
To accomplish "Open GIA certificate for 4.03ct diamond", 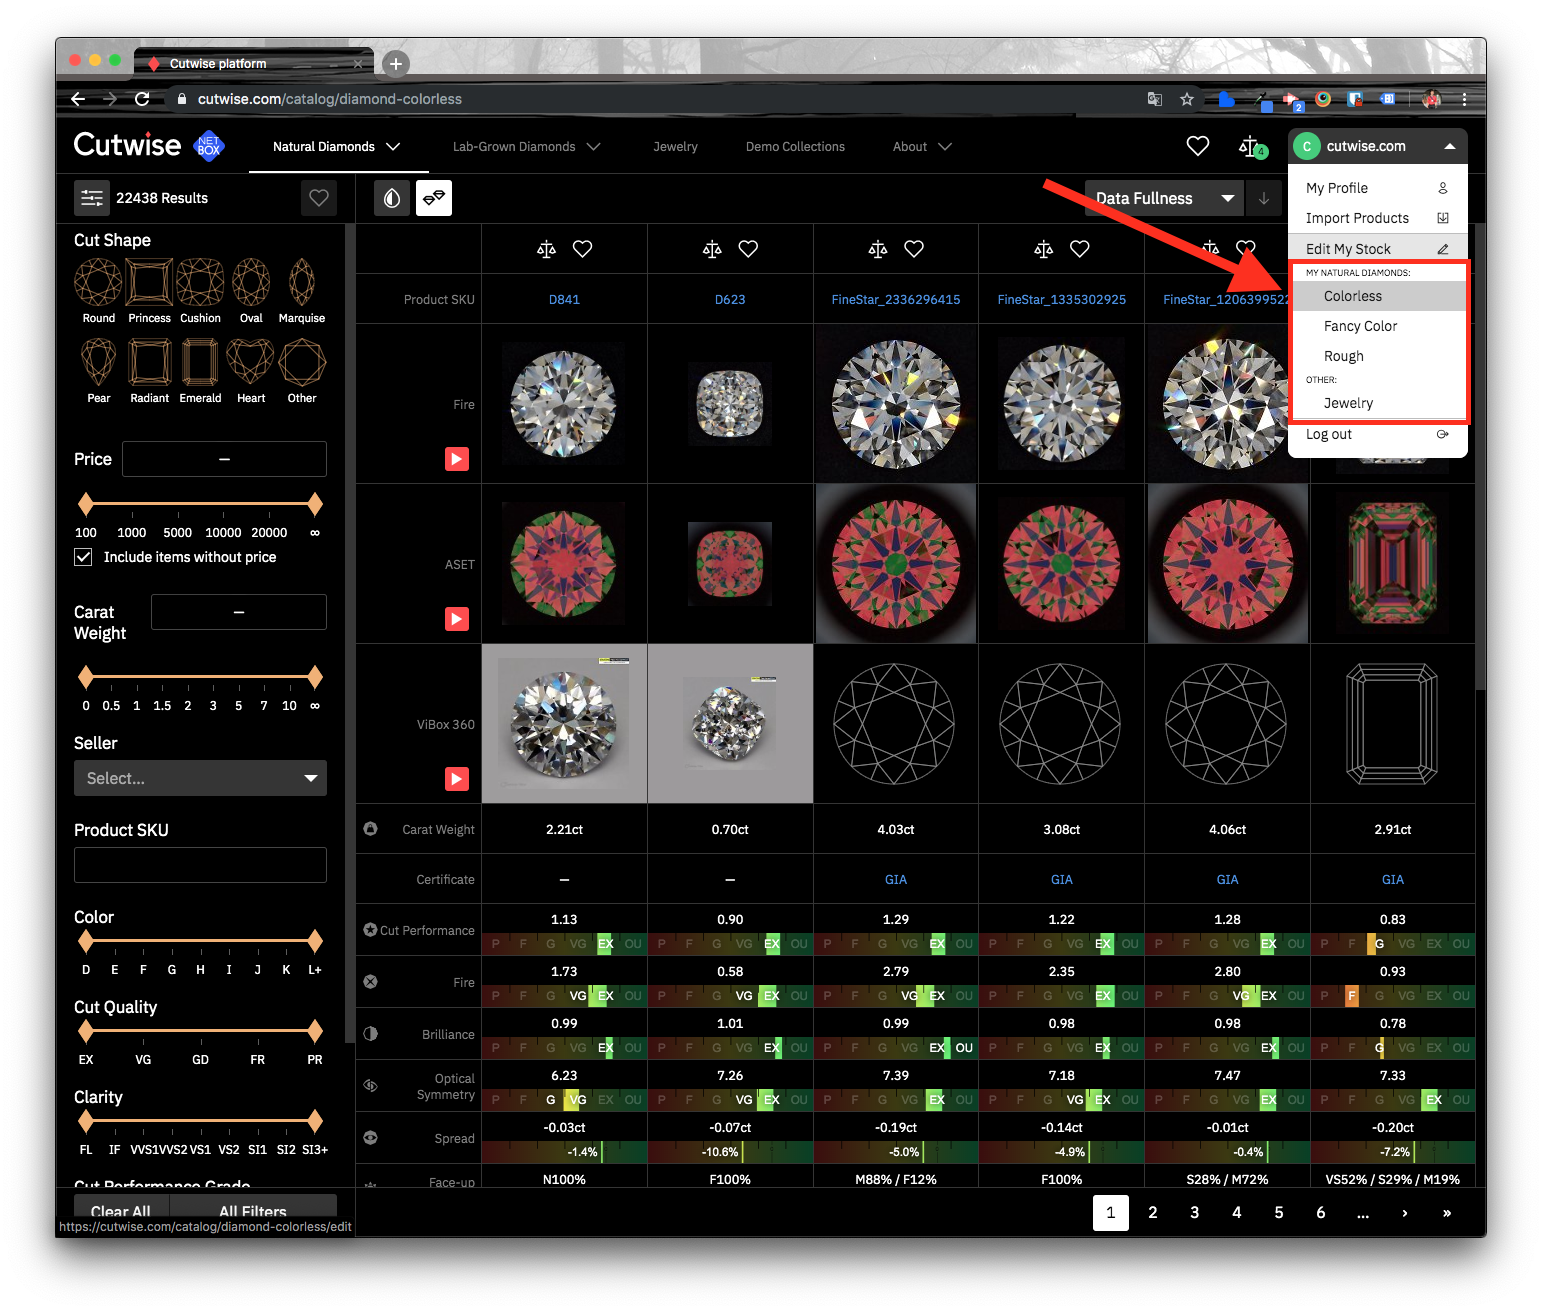I will pos(896,879).
